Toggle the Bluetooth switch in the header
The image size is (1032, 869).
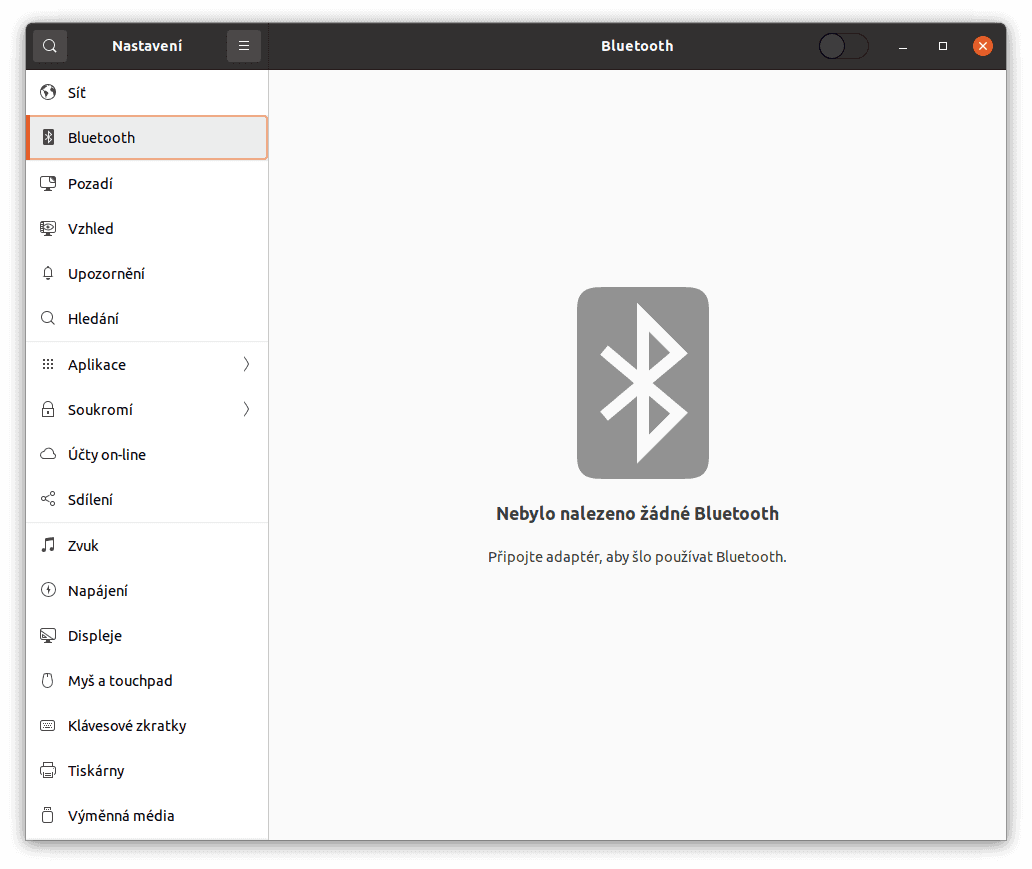[x=843, y=46]
